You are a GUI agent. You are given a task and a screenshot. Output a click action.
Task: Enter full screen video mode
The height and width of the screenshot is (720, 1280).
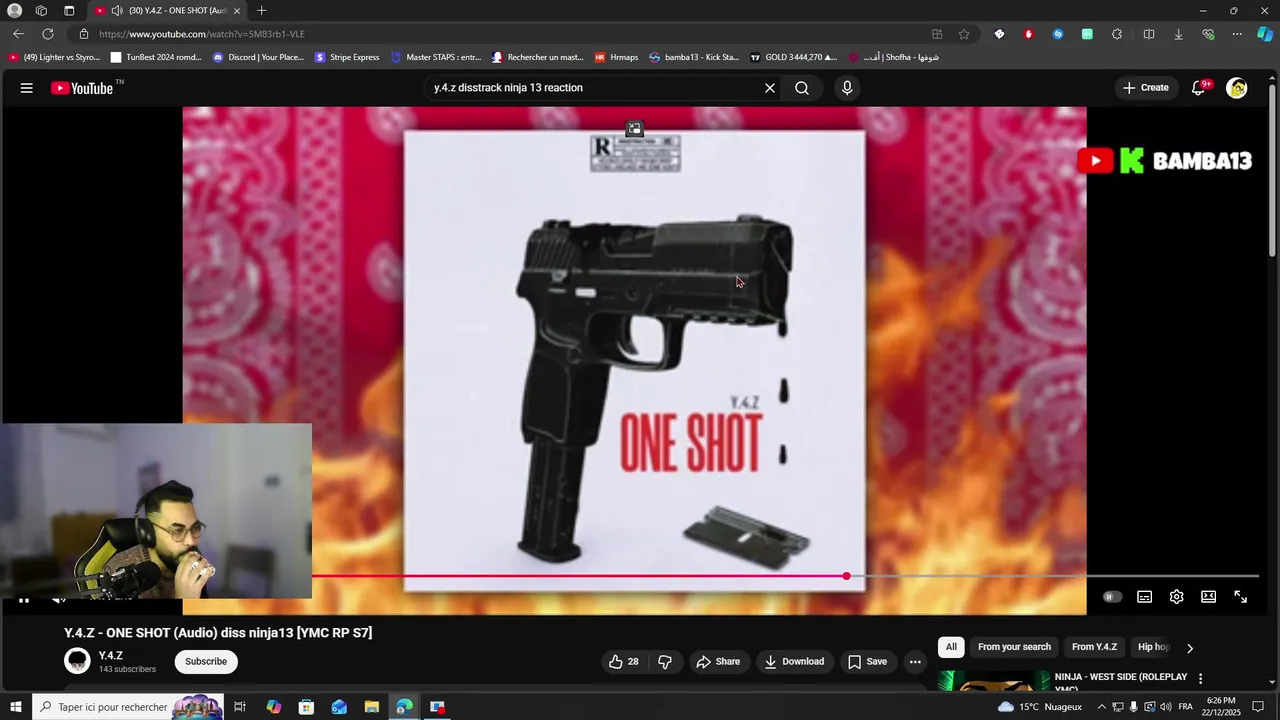point(1241,597)
